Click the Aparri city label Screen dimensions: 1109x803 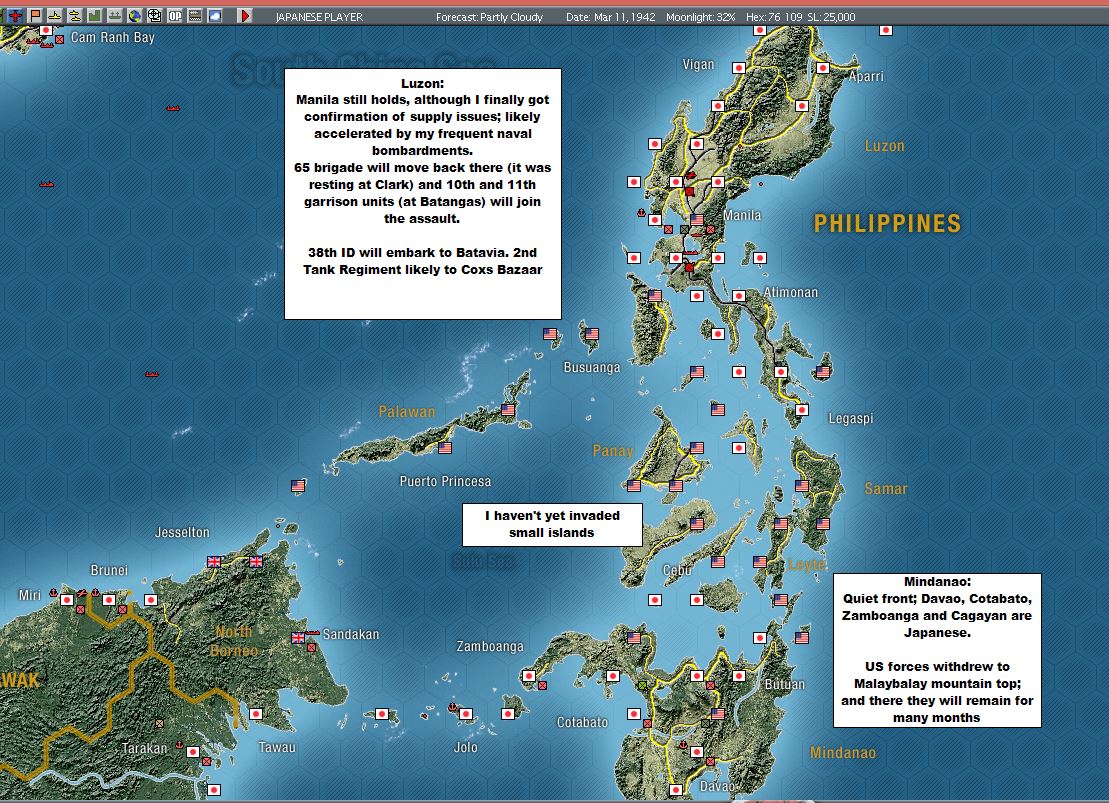pos(866,76)
